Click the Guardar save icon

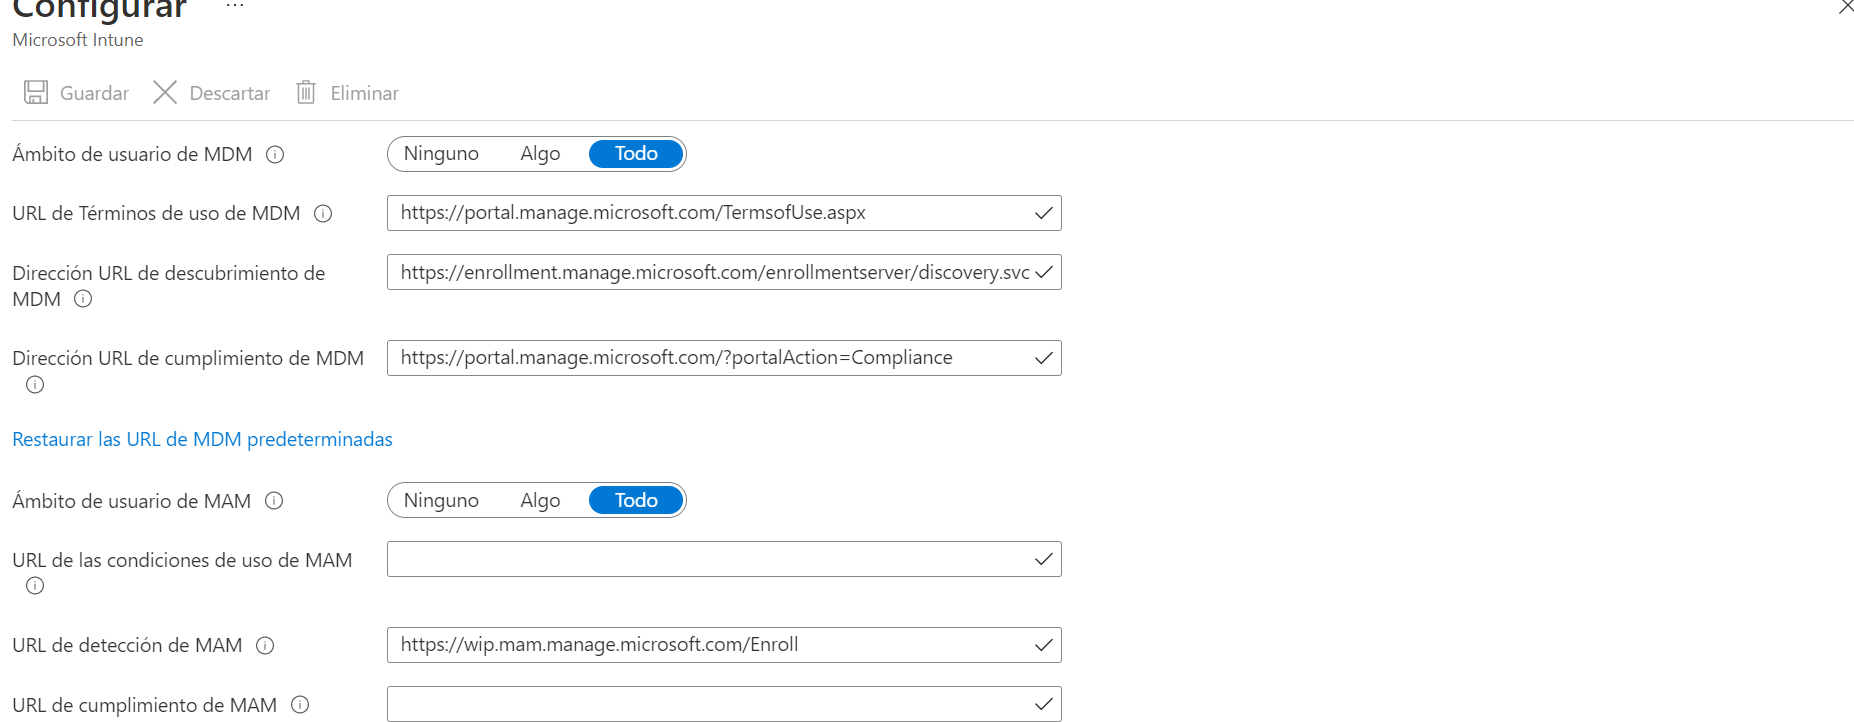(36, 93)
